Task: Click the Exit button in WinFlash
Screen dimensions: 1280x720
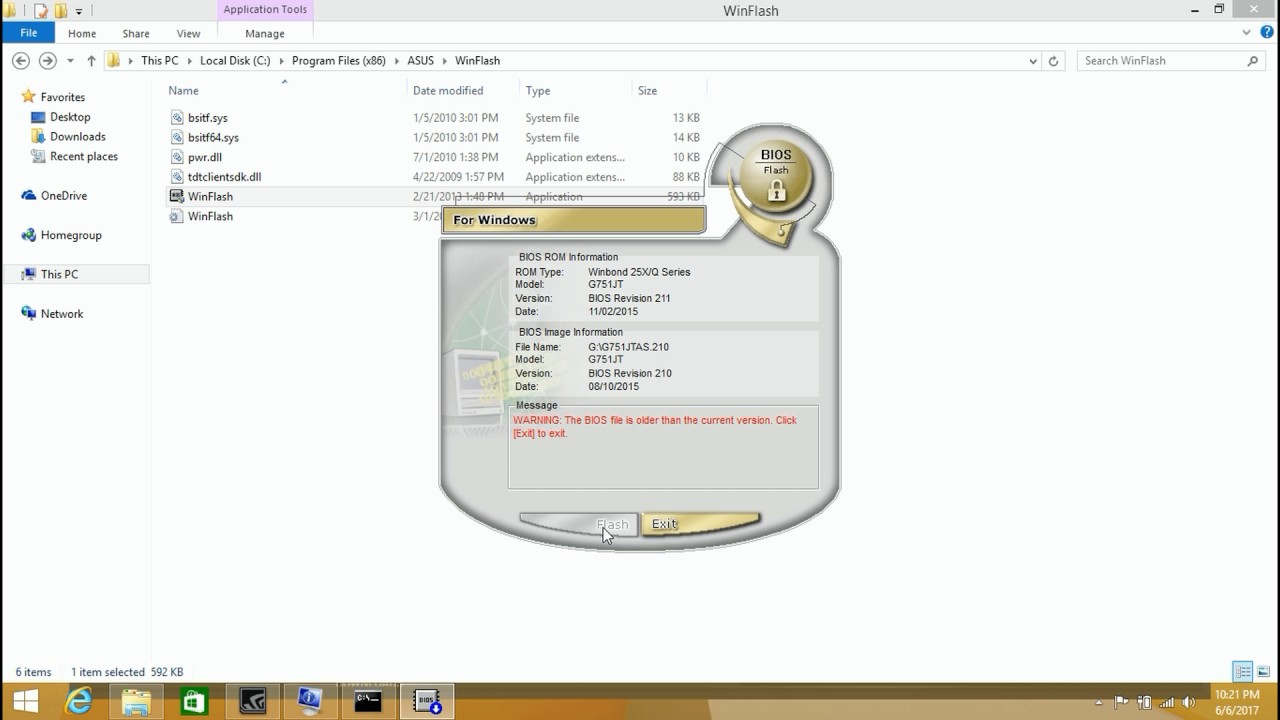Action: coord(701,524)
